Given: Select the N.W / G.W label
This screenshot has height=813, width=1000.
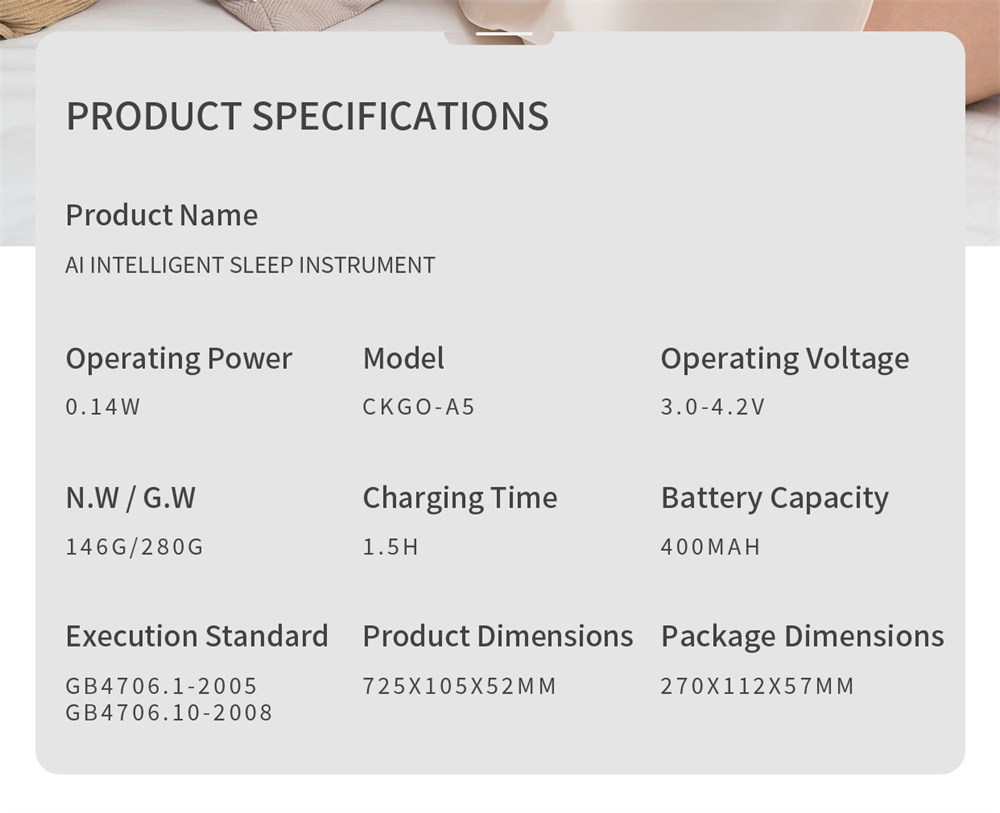Looking at the screenshot, I should click(x=131, y=497).
